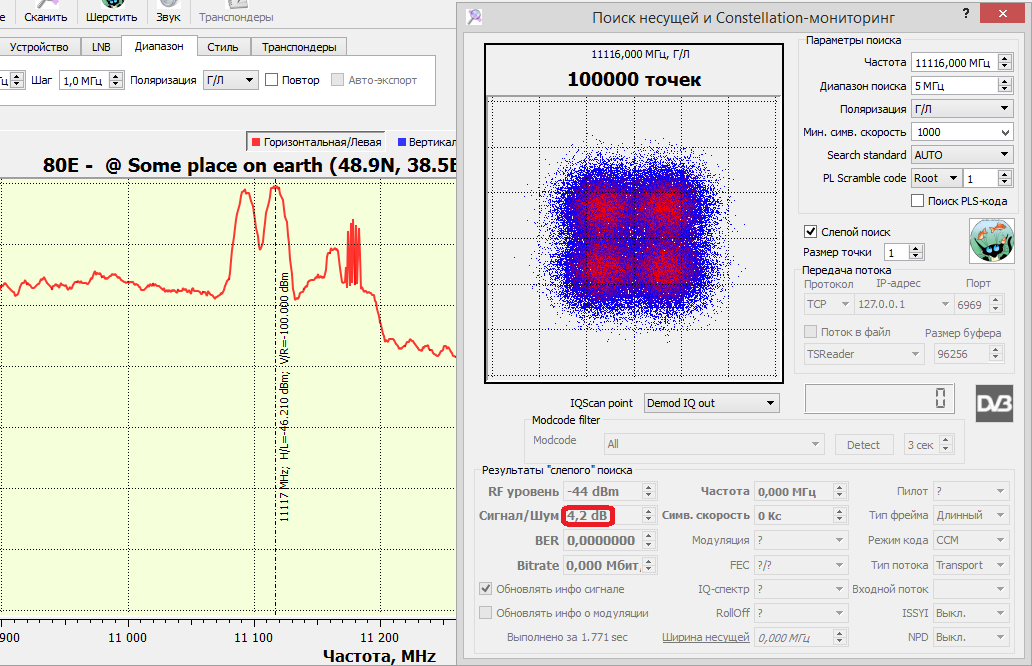
Task: Select the Диапазон tab
Action: pos(159,46)
